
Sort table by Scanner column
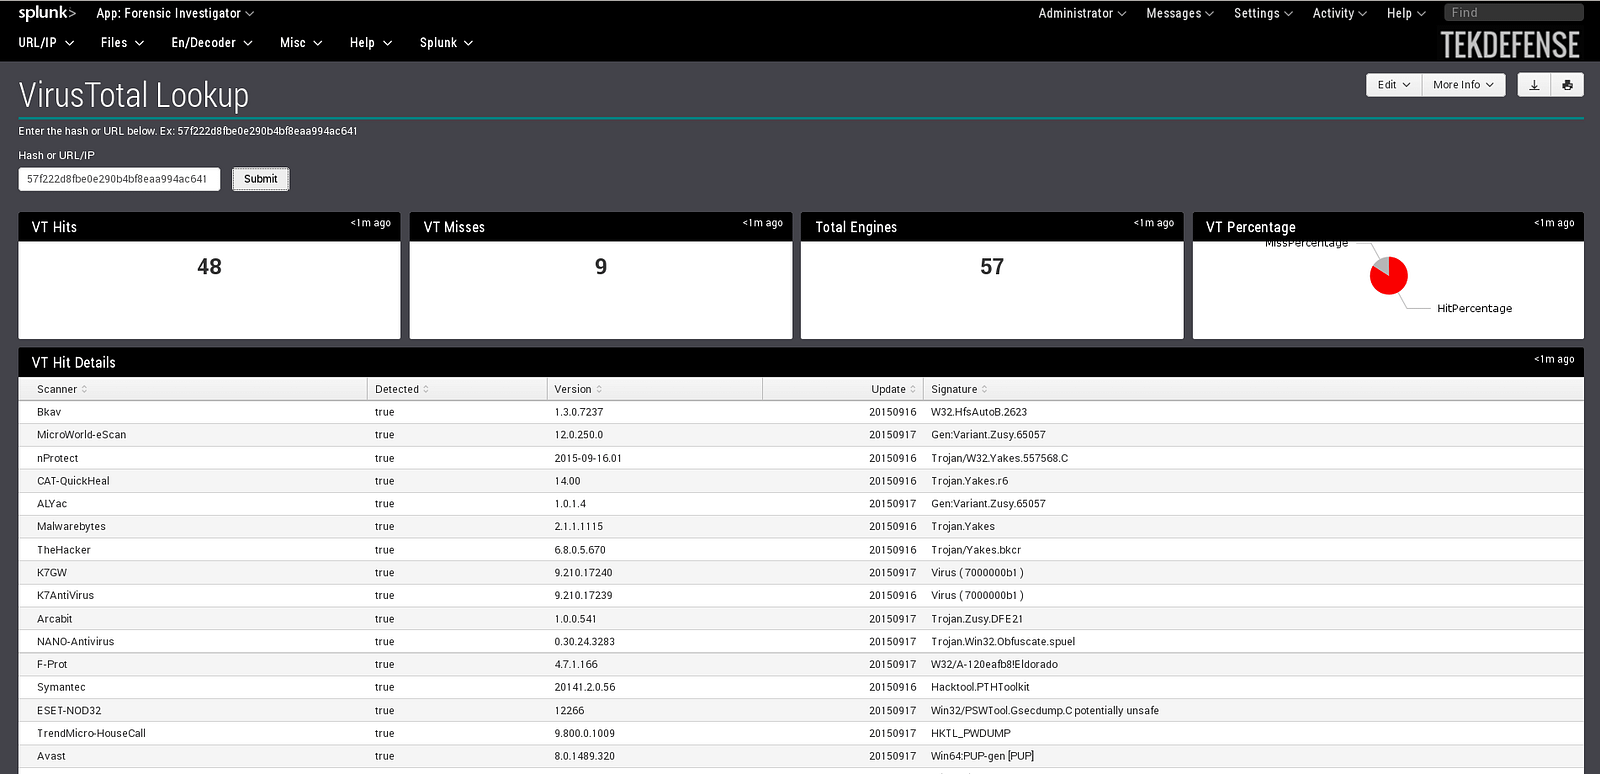(x=62, y=389)
